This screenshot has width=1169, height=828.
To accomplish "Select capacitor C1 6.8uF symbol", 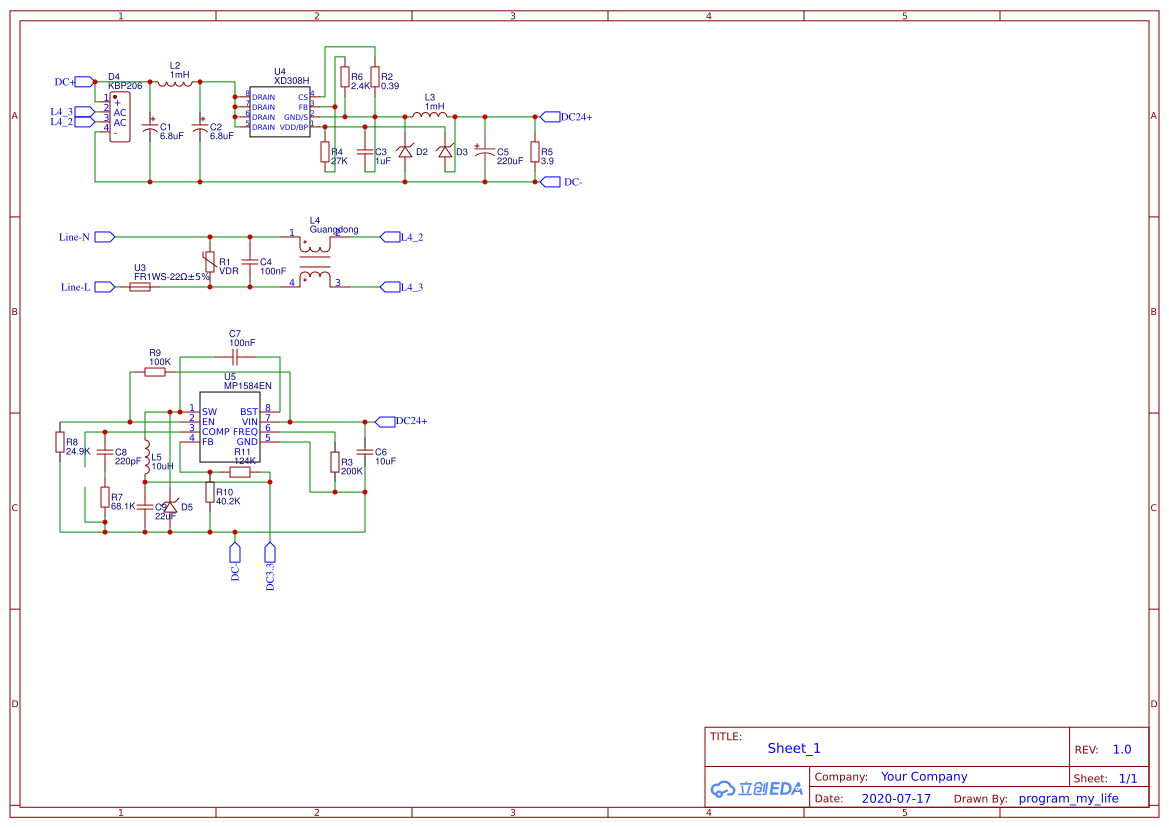I will point(150,127).
